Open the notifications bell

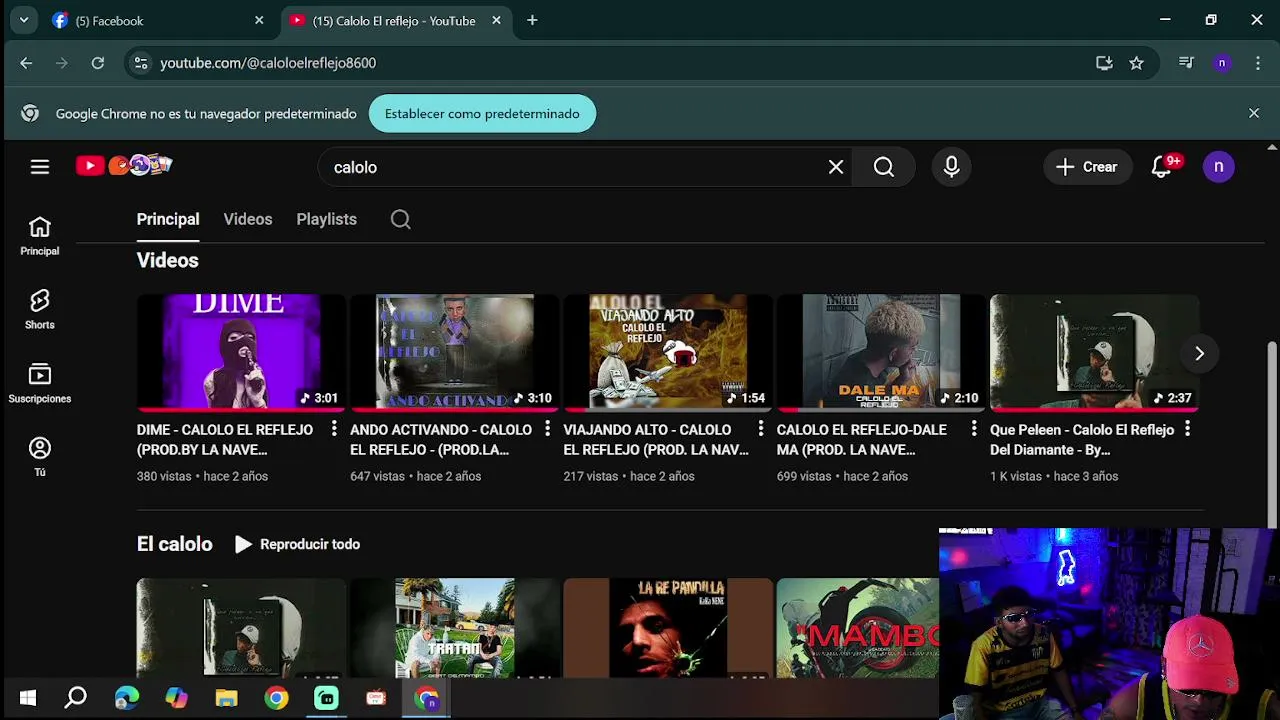[1162, 167]
